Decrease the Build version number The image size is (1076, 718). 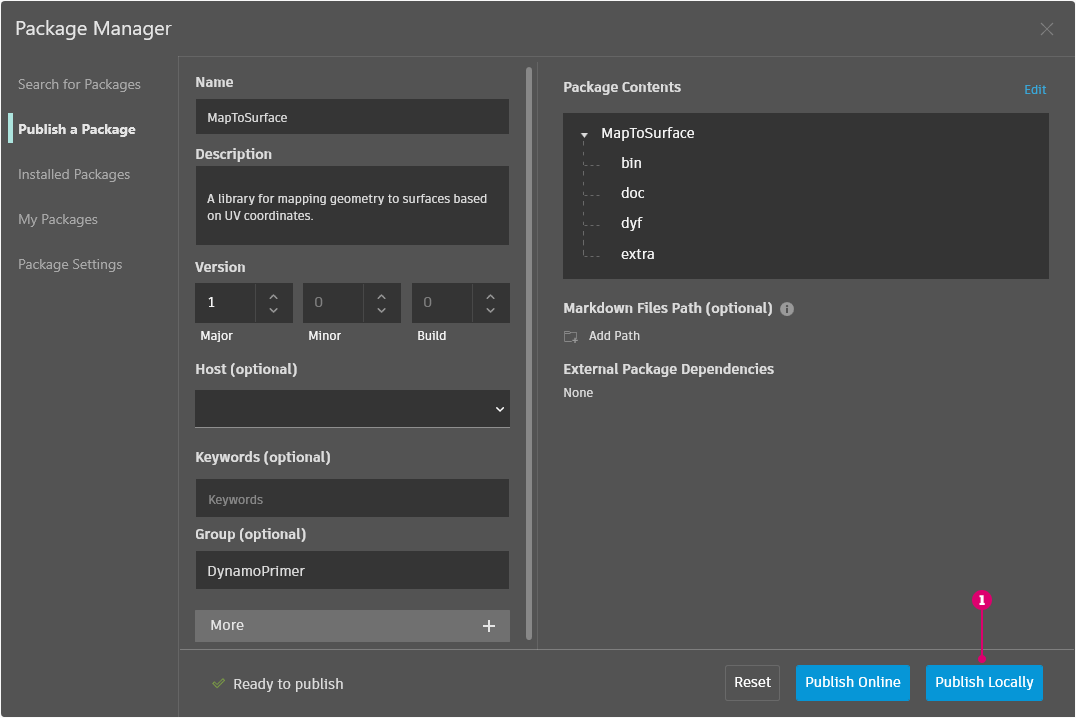(x=490, y=311)
